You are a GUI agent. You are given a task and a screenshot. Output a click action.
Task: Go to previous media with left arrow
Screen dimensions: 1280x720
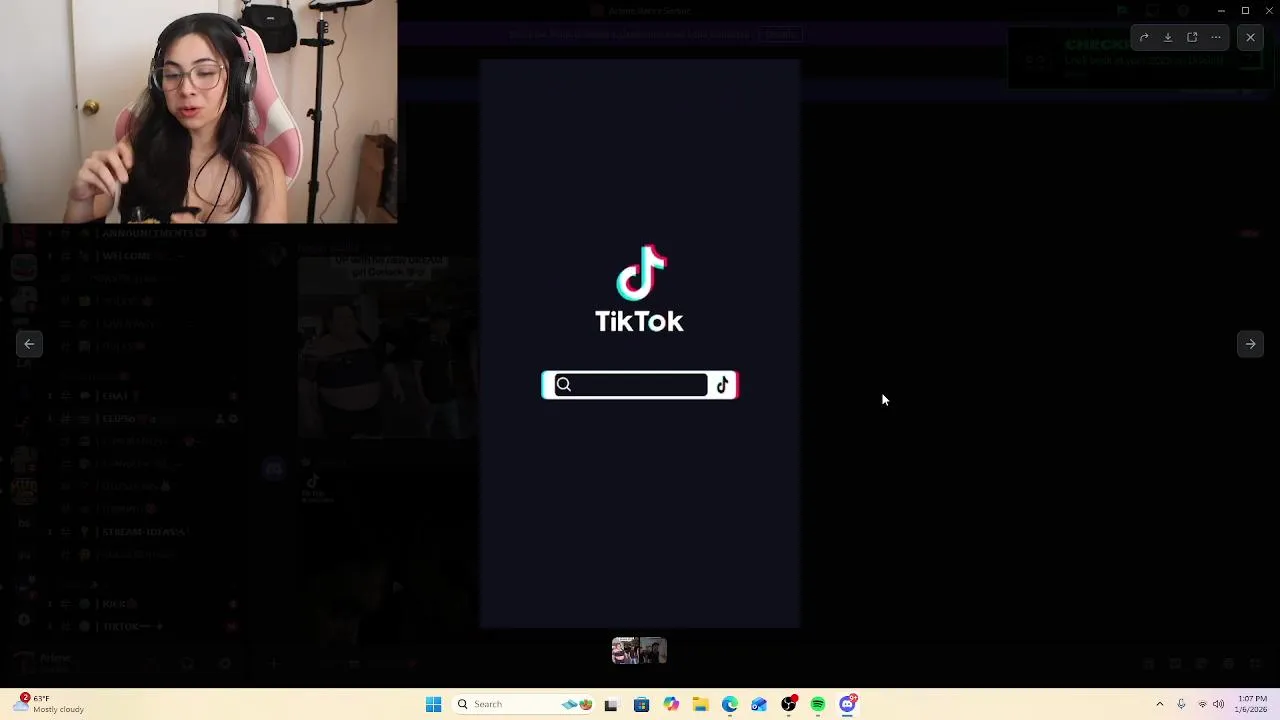pyautogui.click(x=29, y=344)
